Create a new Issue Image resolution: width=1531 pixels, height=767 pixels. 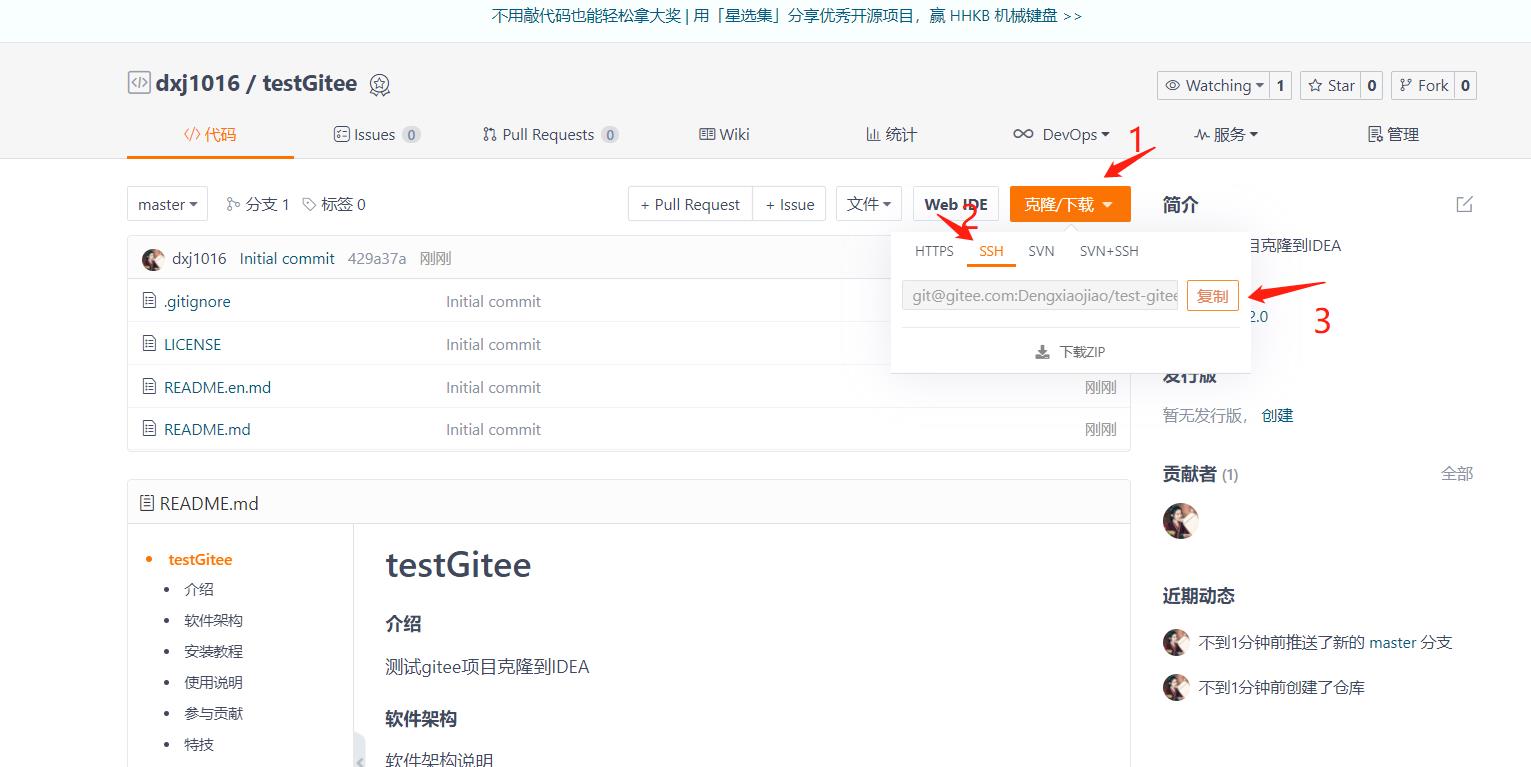[x=790, y=204]
